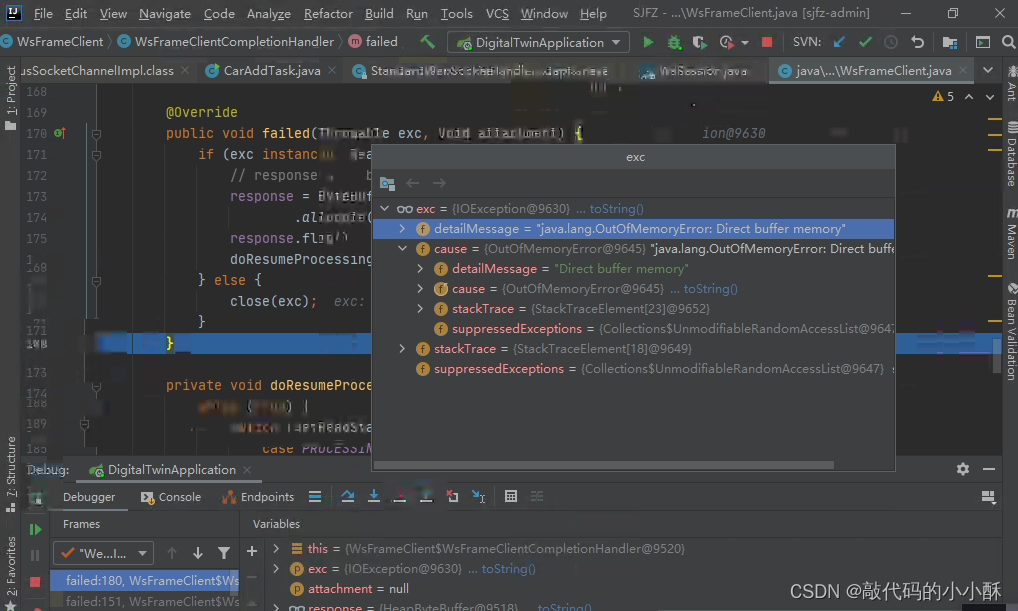Collapse the cause OutOfMemoryError node
The image size is (1018, 611).
click(x=403, y=249)
